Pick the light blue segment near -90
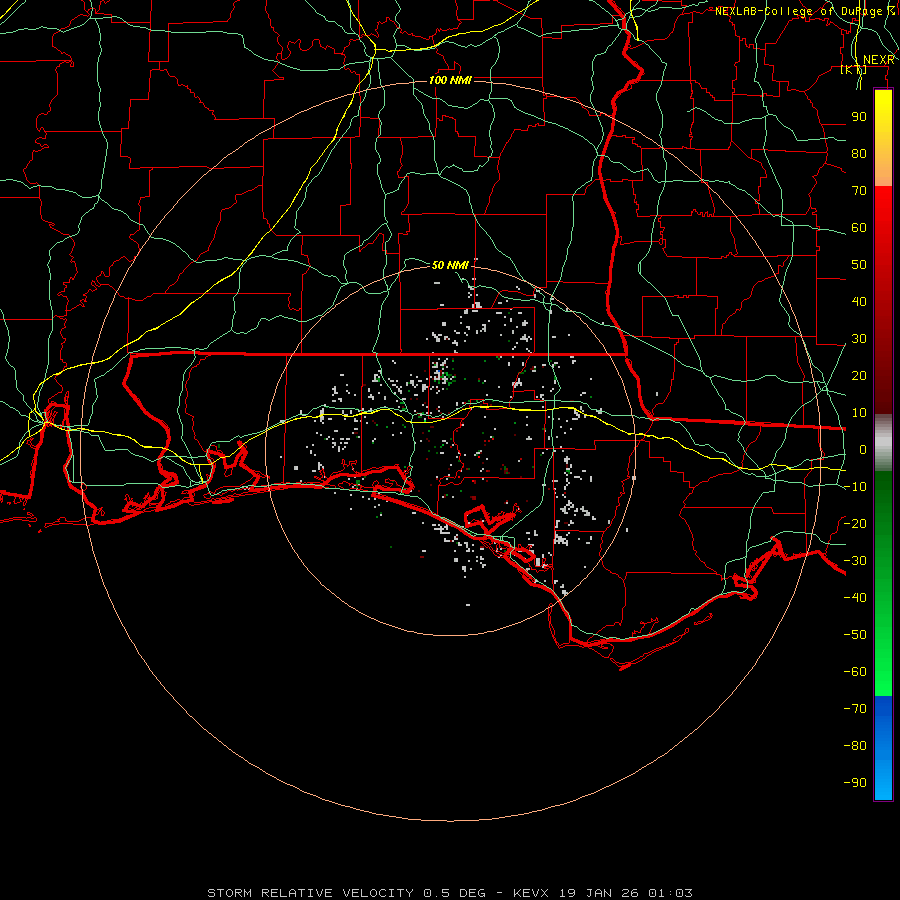Viewport: 900px width, 900px height. pyautogui.click(x=883, y=783)
